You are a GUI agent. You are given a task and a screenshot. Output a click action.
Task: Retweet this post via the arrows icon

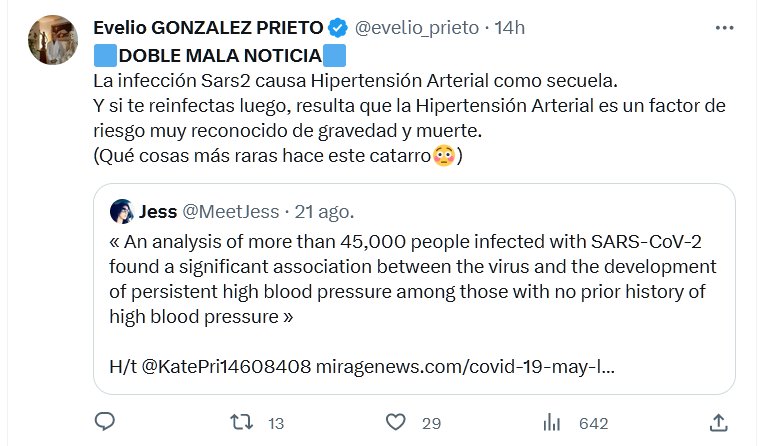click(x=243, y=422)
